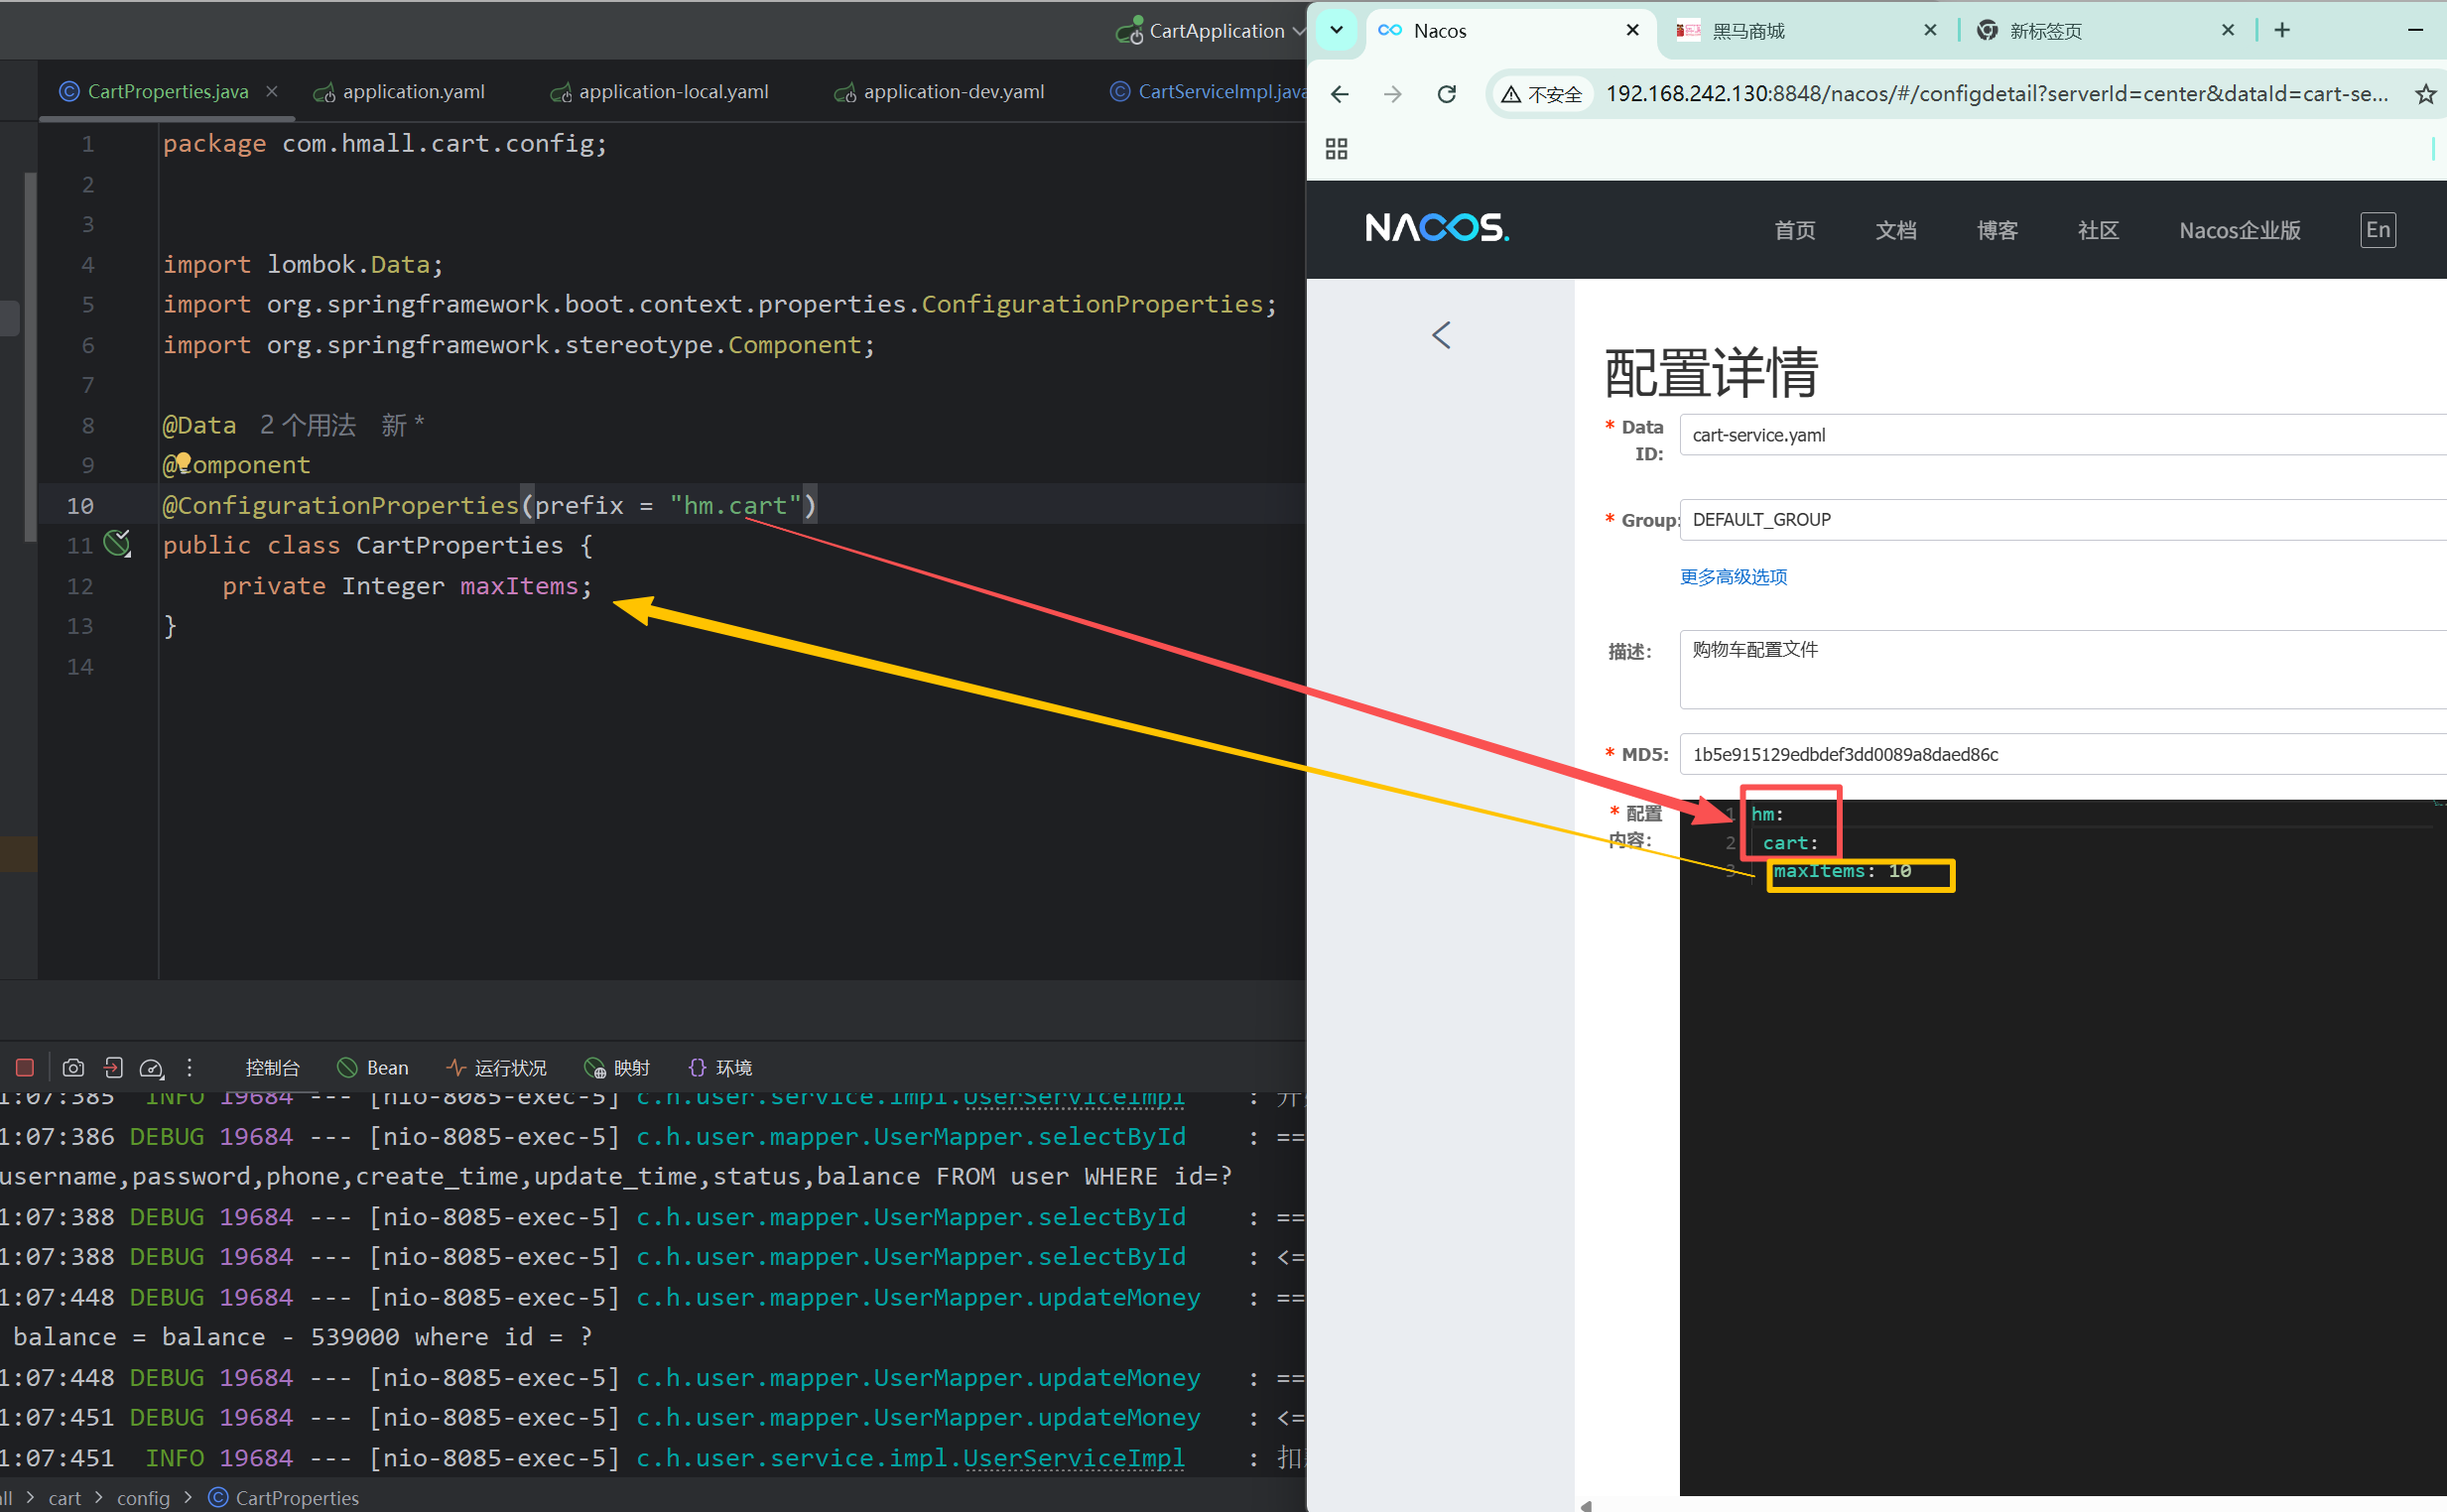
Task: Click the 文档 link in Nacos header
Action: point(1895,230)
